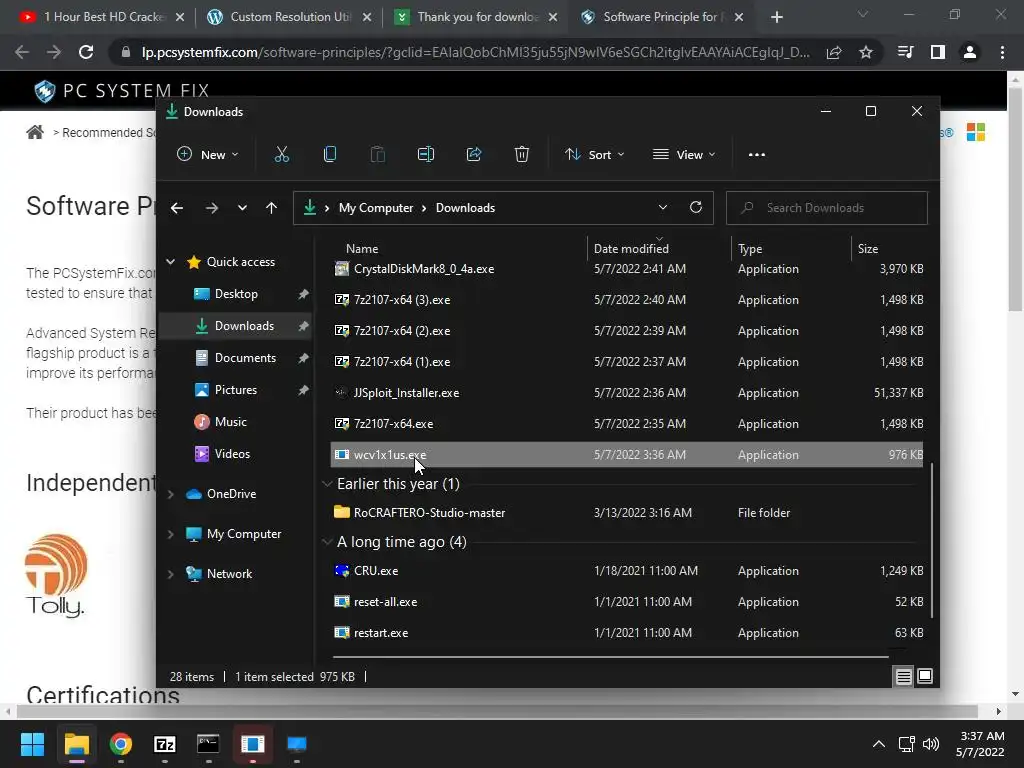1024x768 pixels.
Task: Click the Rename icon in Explorer toolbar
Action: pos(426,155)
